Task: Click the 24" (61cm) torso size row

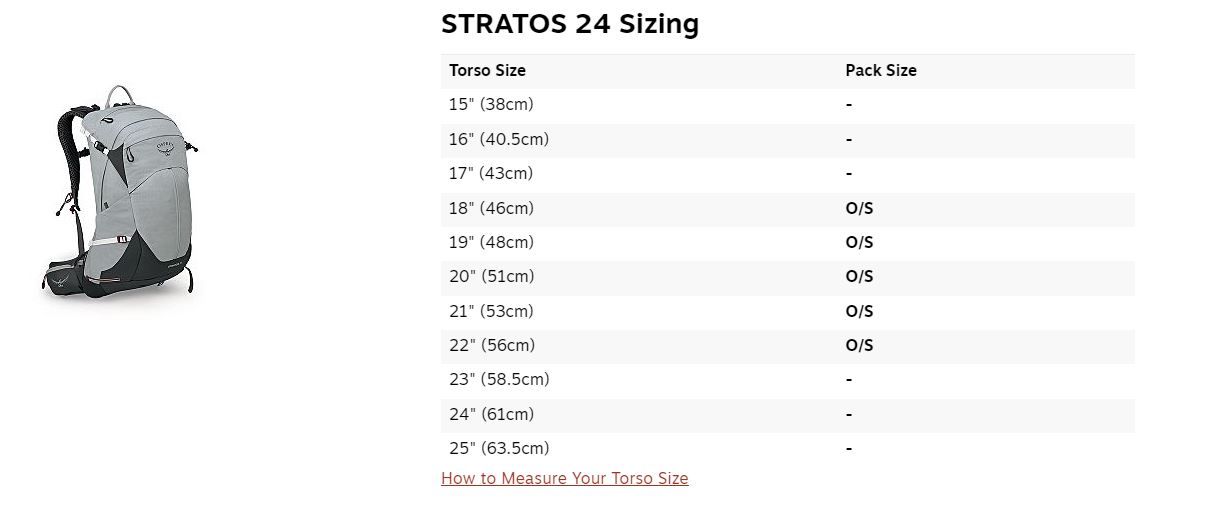Action: tap(788, 414)
